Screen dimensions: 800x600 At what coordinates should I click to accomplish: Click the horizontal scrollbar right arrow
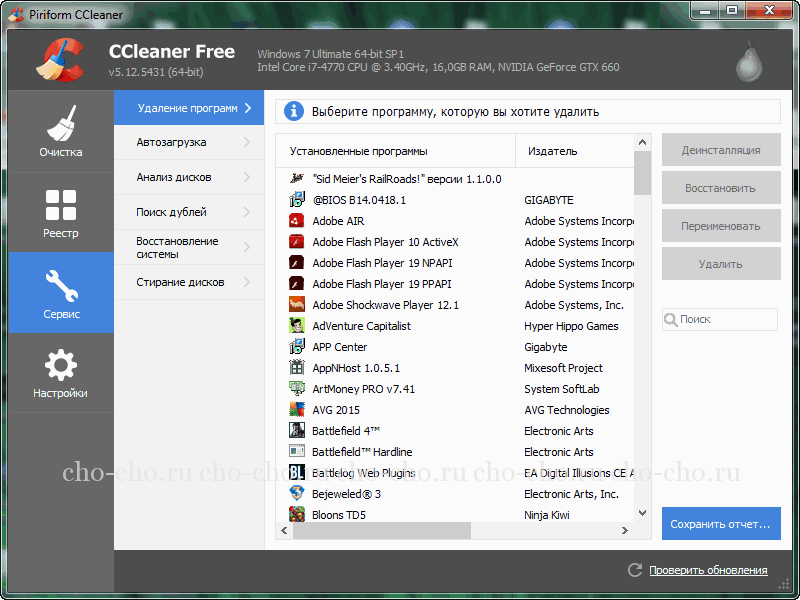pyautogui.click(x=624, y=531)
